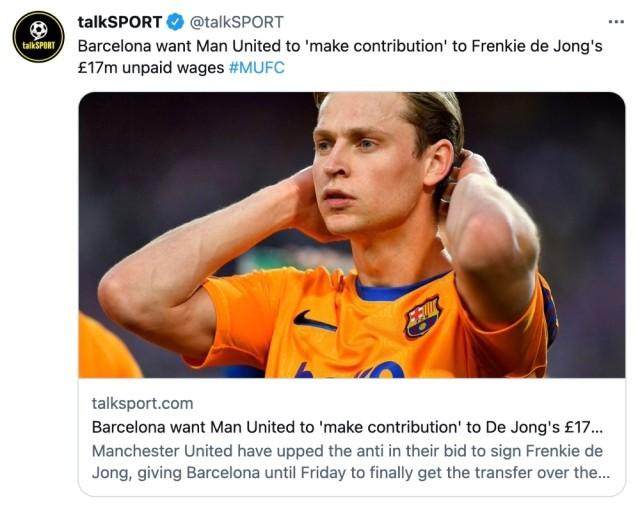
Task: Open the talkSPORT profile avatar
Action: 38,37
